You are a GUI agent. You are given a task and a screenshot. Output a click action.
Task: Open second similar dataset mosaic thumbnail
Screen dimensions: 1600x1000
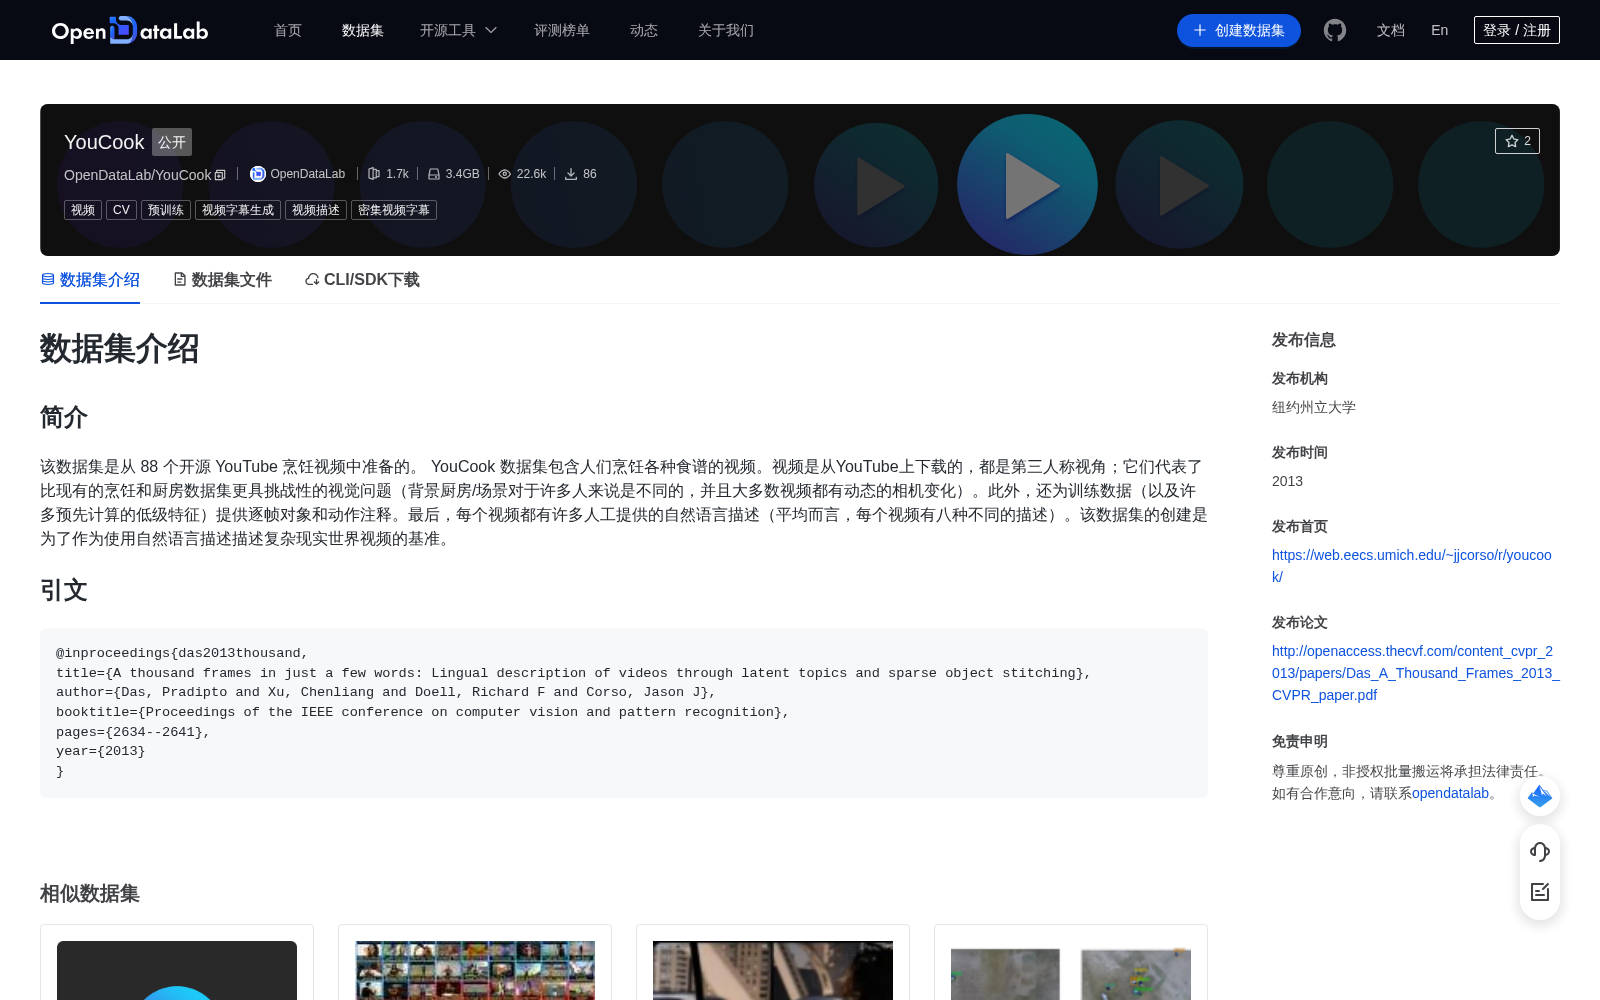coord(475,970)
